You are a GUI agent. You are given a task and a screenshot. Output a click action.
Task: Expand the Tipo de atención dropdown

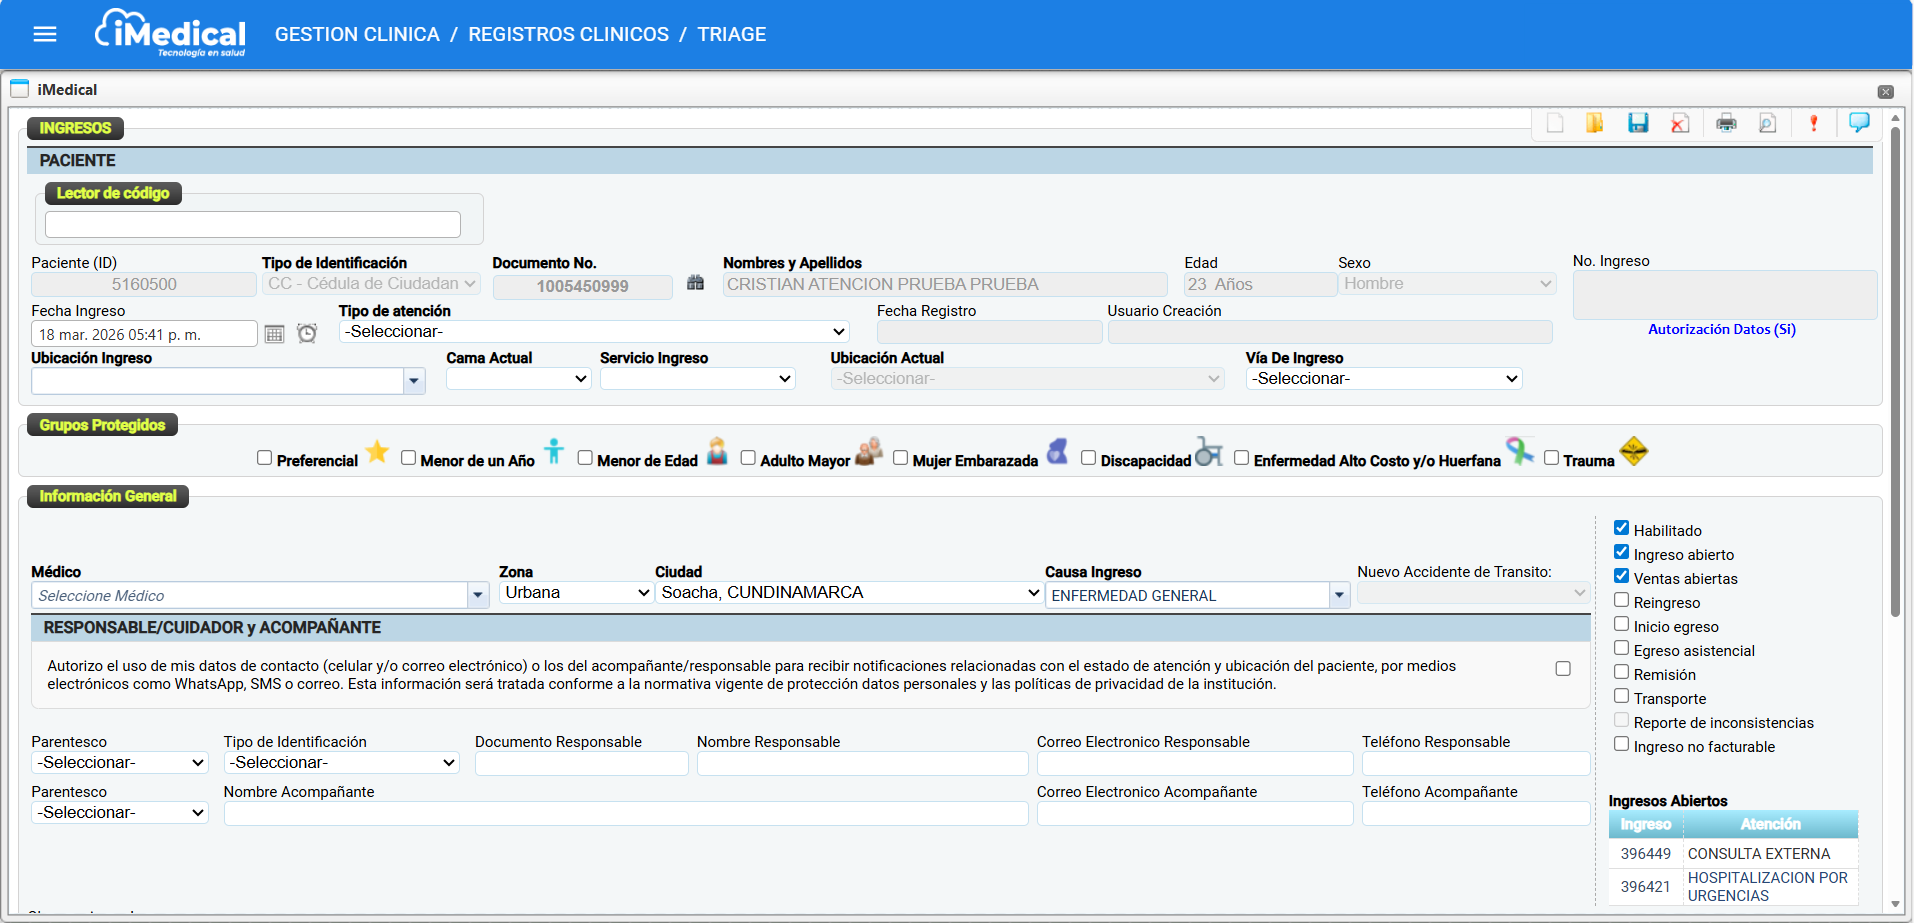[594, 332]
